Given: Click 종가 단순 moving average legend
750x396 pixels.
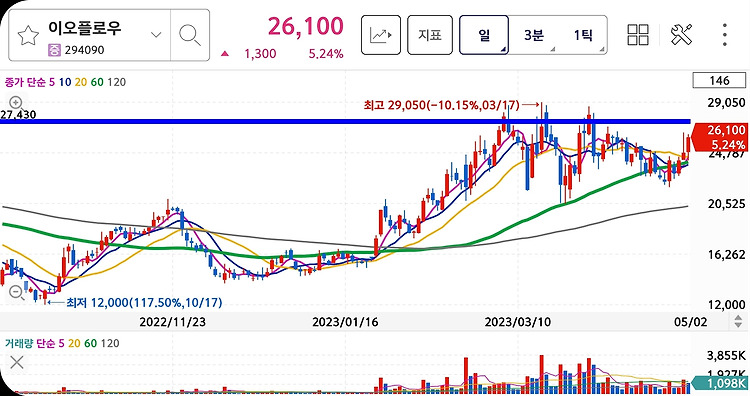Looking at the screenshot, I should click(x=25, y=82).
